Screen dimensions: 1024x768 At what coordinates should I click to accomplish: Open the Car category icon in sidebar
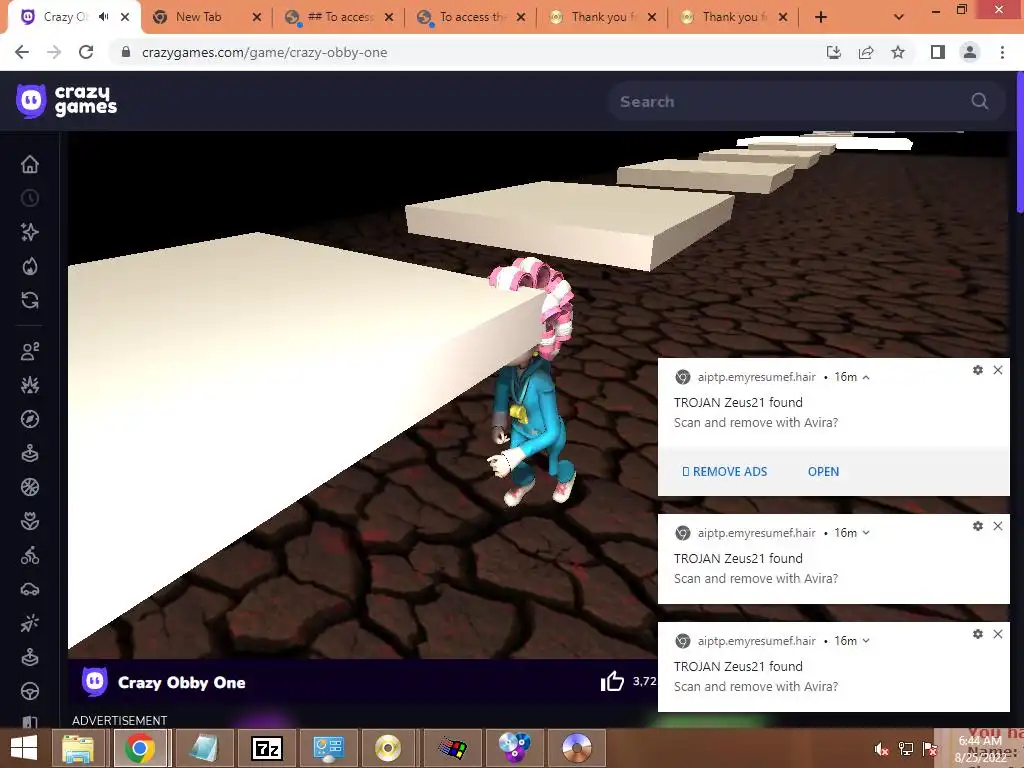pyautogui.click(x=30, y=589)
